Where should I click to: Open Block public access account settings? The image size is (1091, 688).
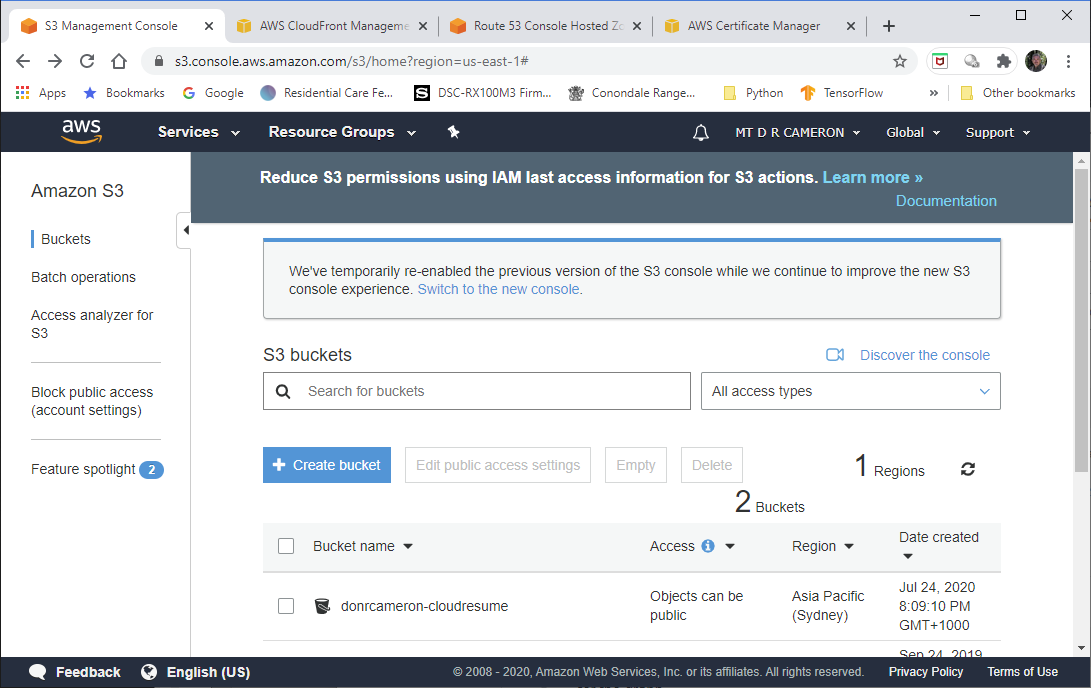[92, 401]
